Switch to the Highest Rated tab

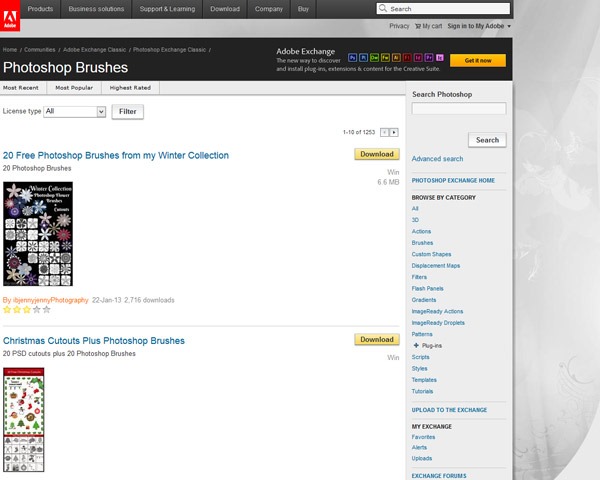(x=130, y=88)
